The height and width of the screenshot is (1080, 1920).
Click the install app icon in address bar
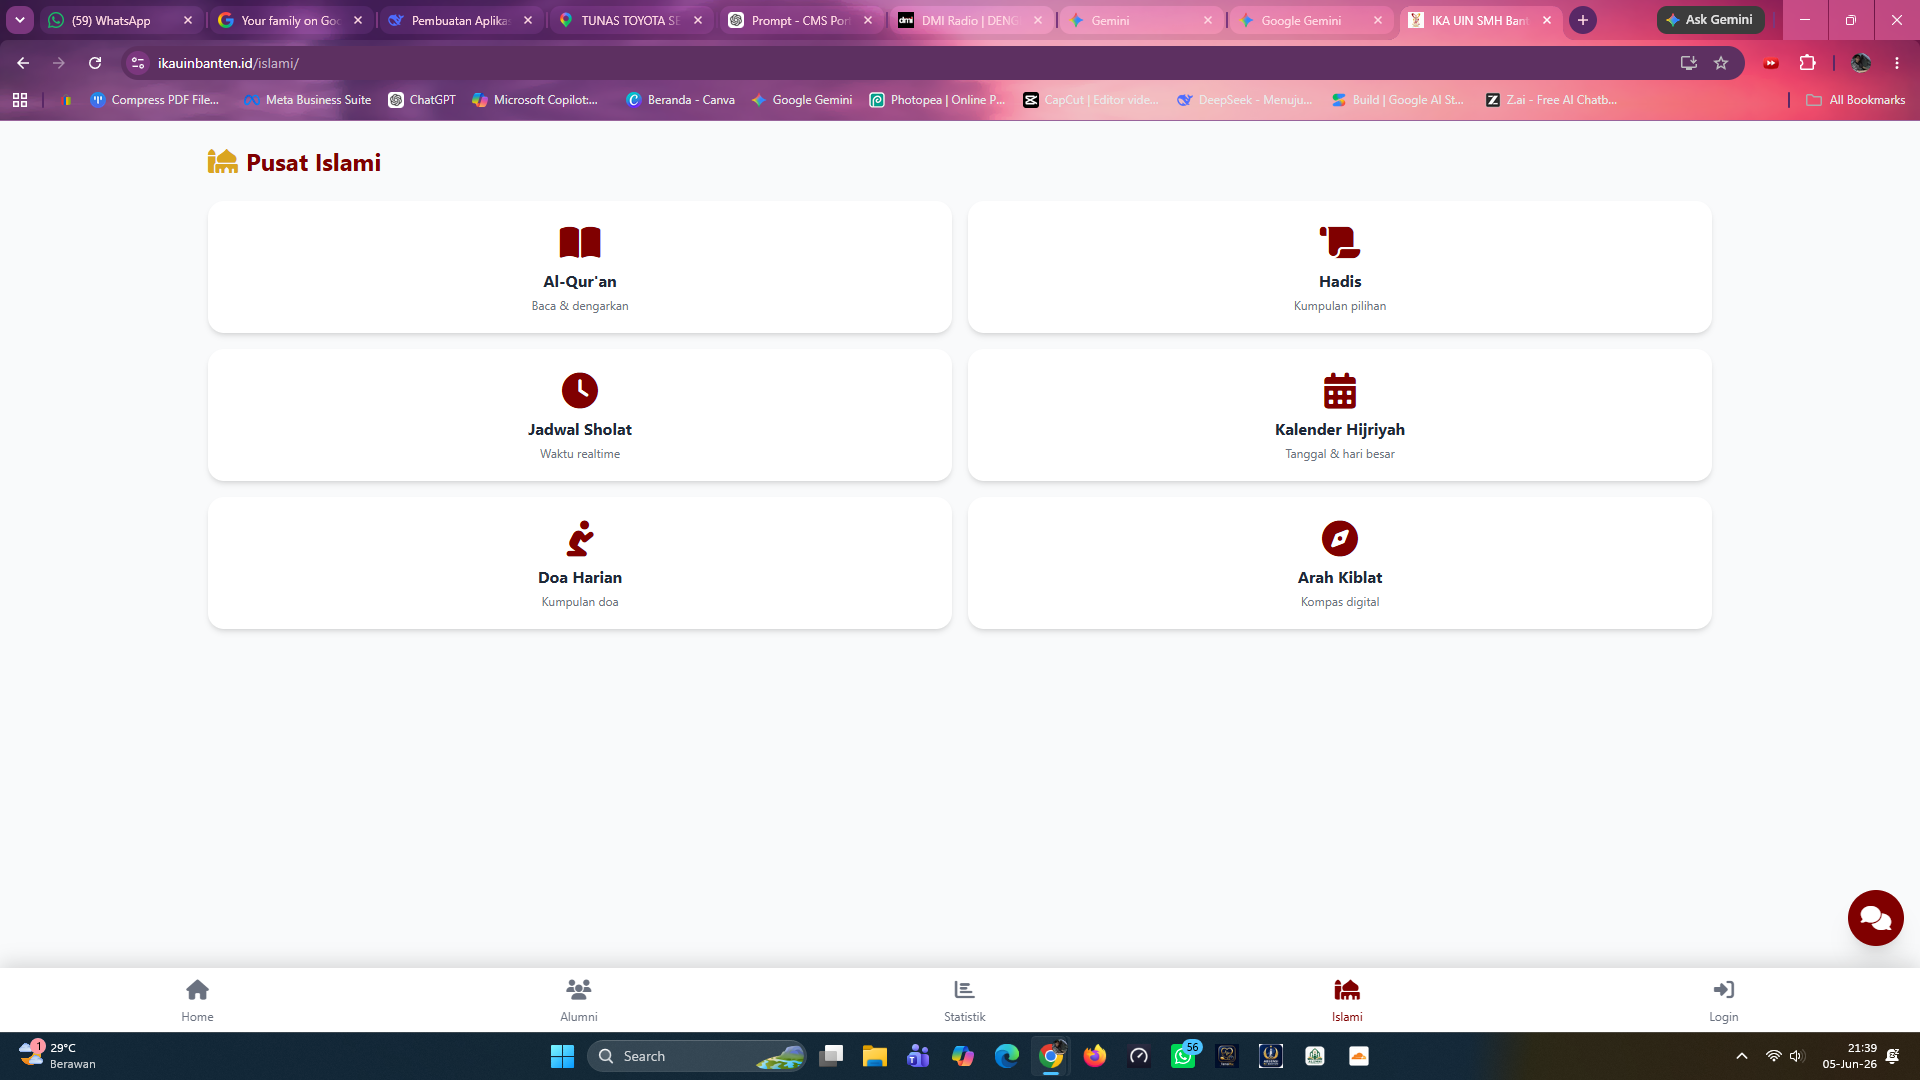pos(1689,63)
